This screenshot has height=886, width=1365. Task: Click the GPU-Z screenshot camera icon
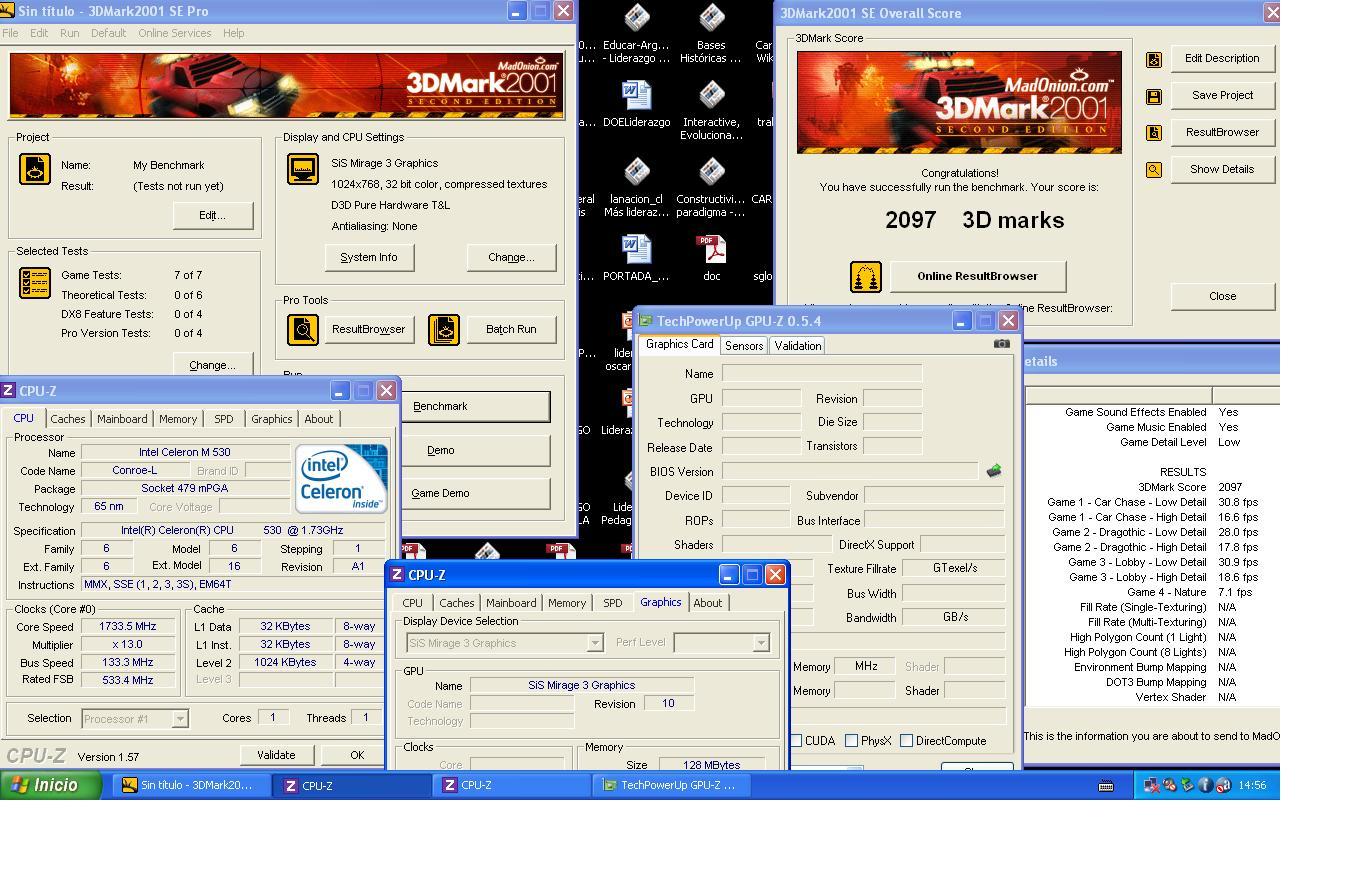click(1001, 344)
